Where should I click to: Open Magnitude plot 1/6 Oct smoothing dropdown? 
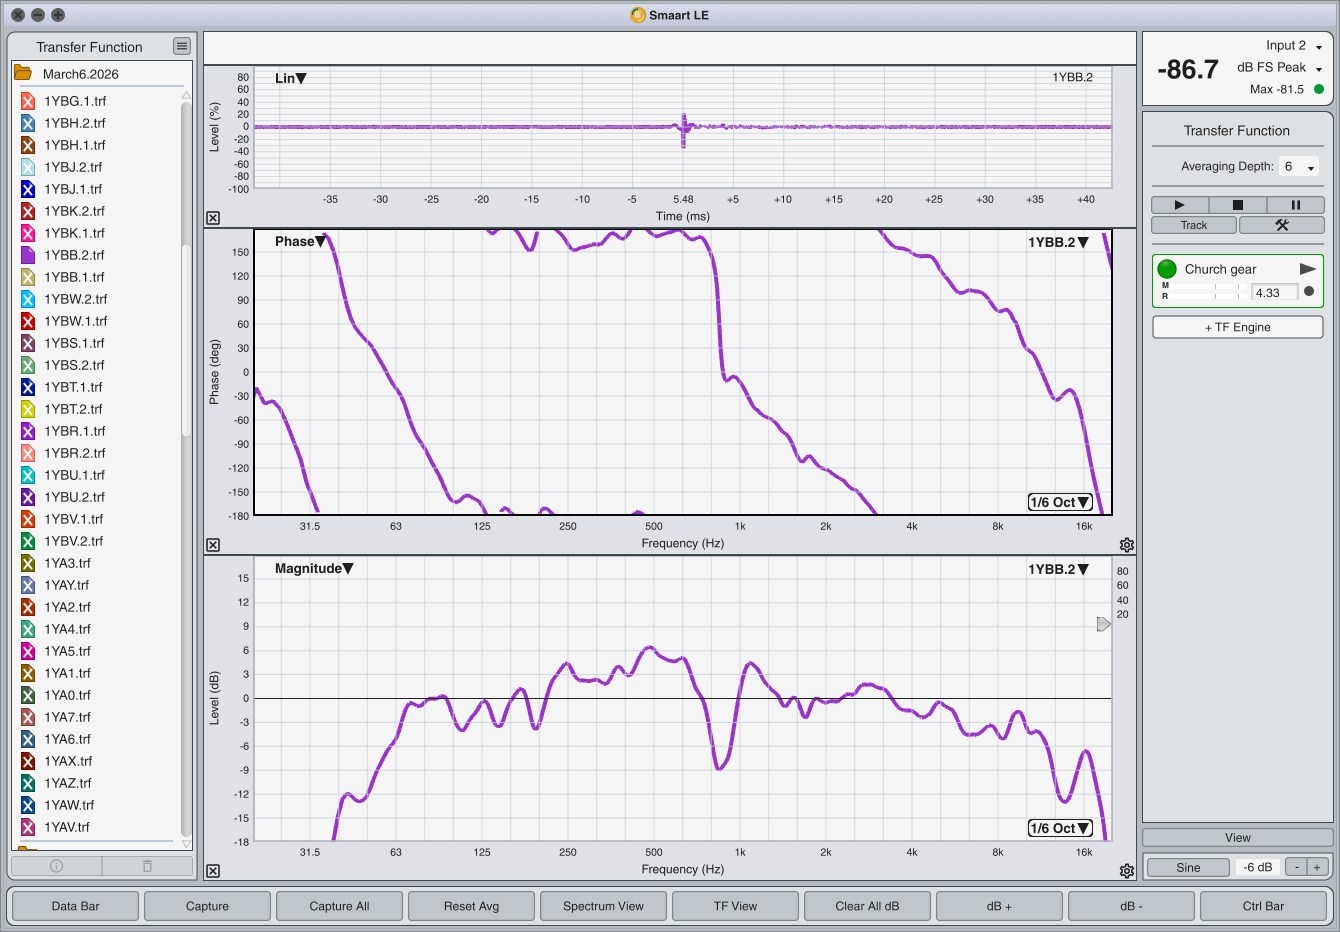tap(1060, 828)
